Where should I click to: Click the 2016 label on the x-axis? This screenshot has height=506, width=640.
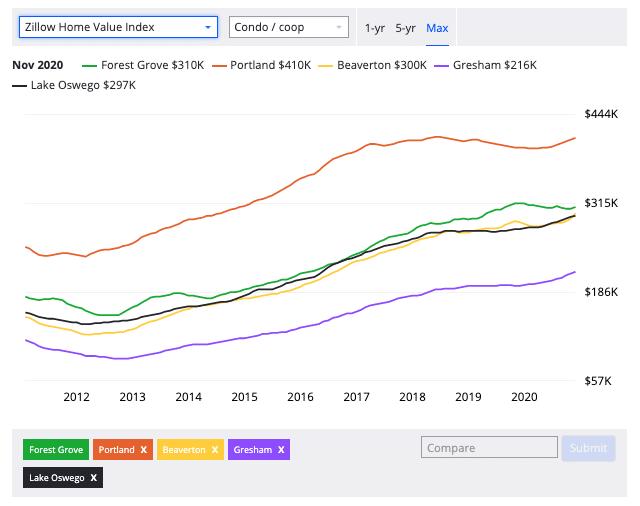[x=300, y=397]
